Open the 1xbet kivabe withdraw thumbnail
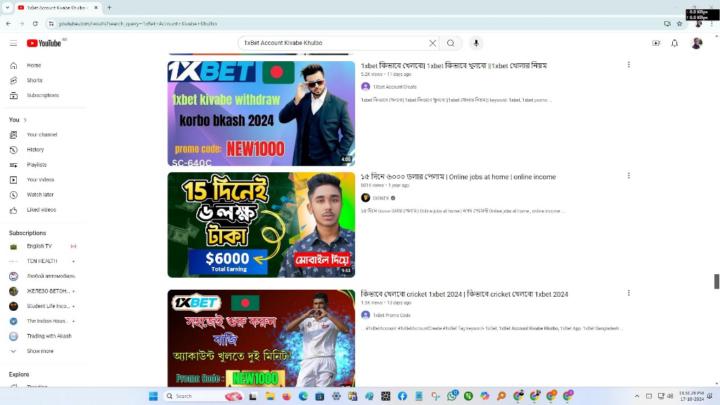This screenshot has height=405, width=720. pos(261,113)
